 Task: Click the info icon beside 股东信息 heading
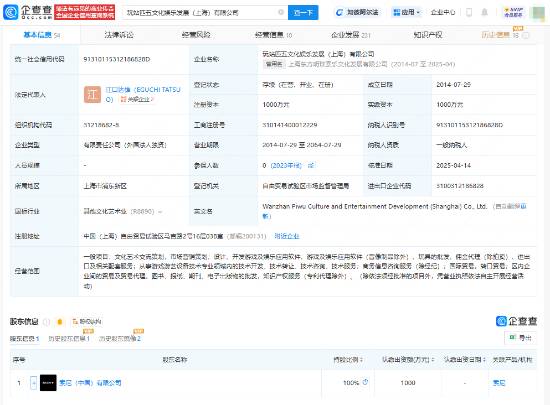[47, 322]
